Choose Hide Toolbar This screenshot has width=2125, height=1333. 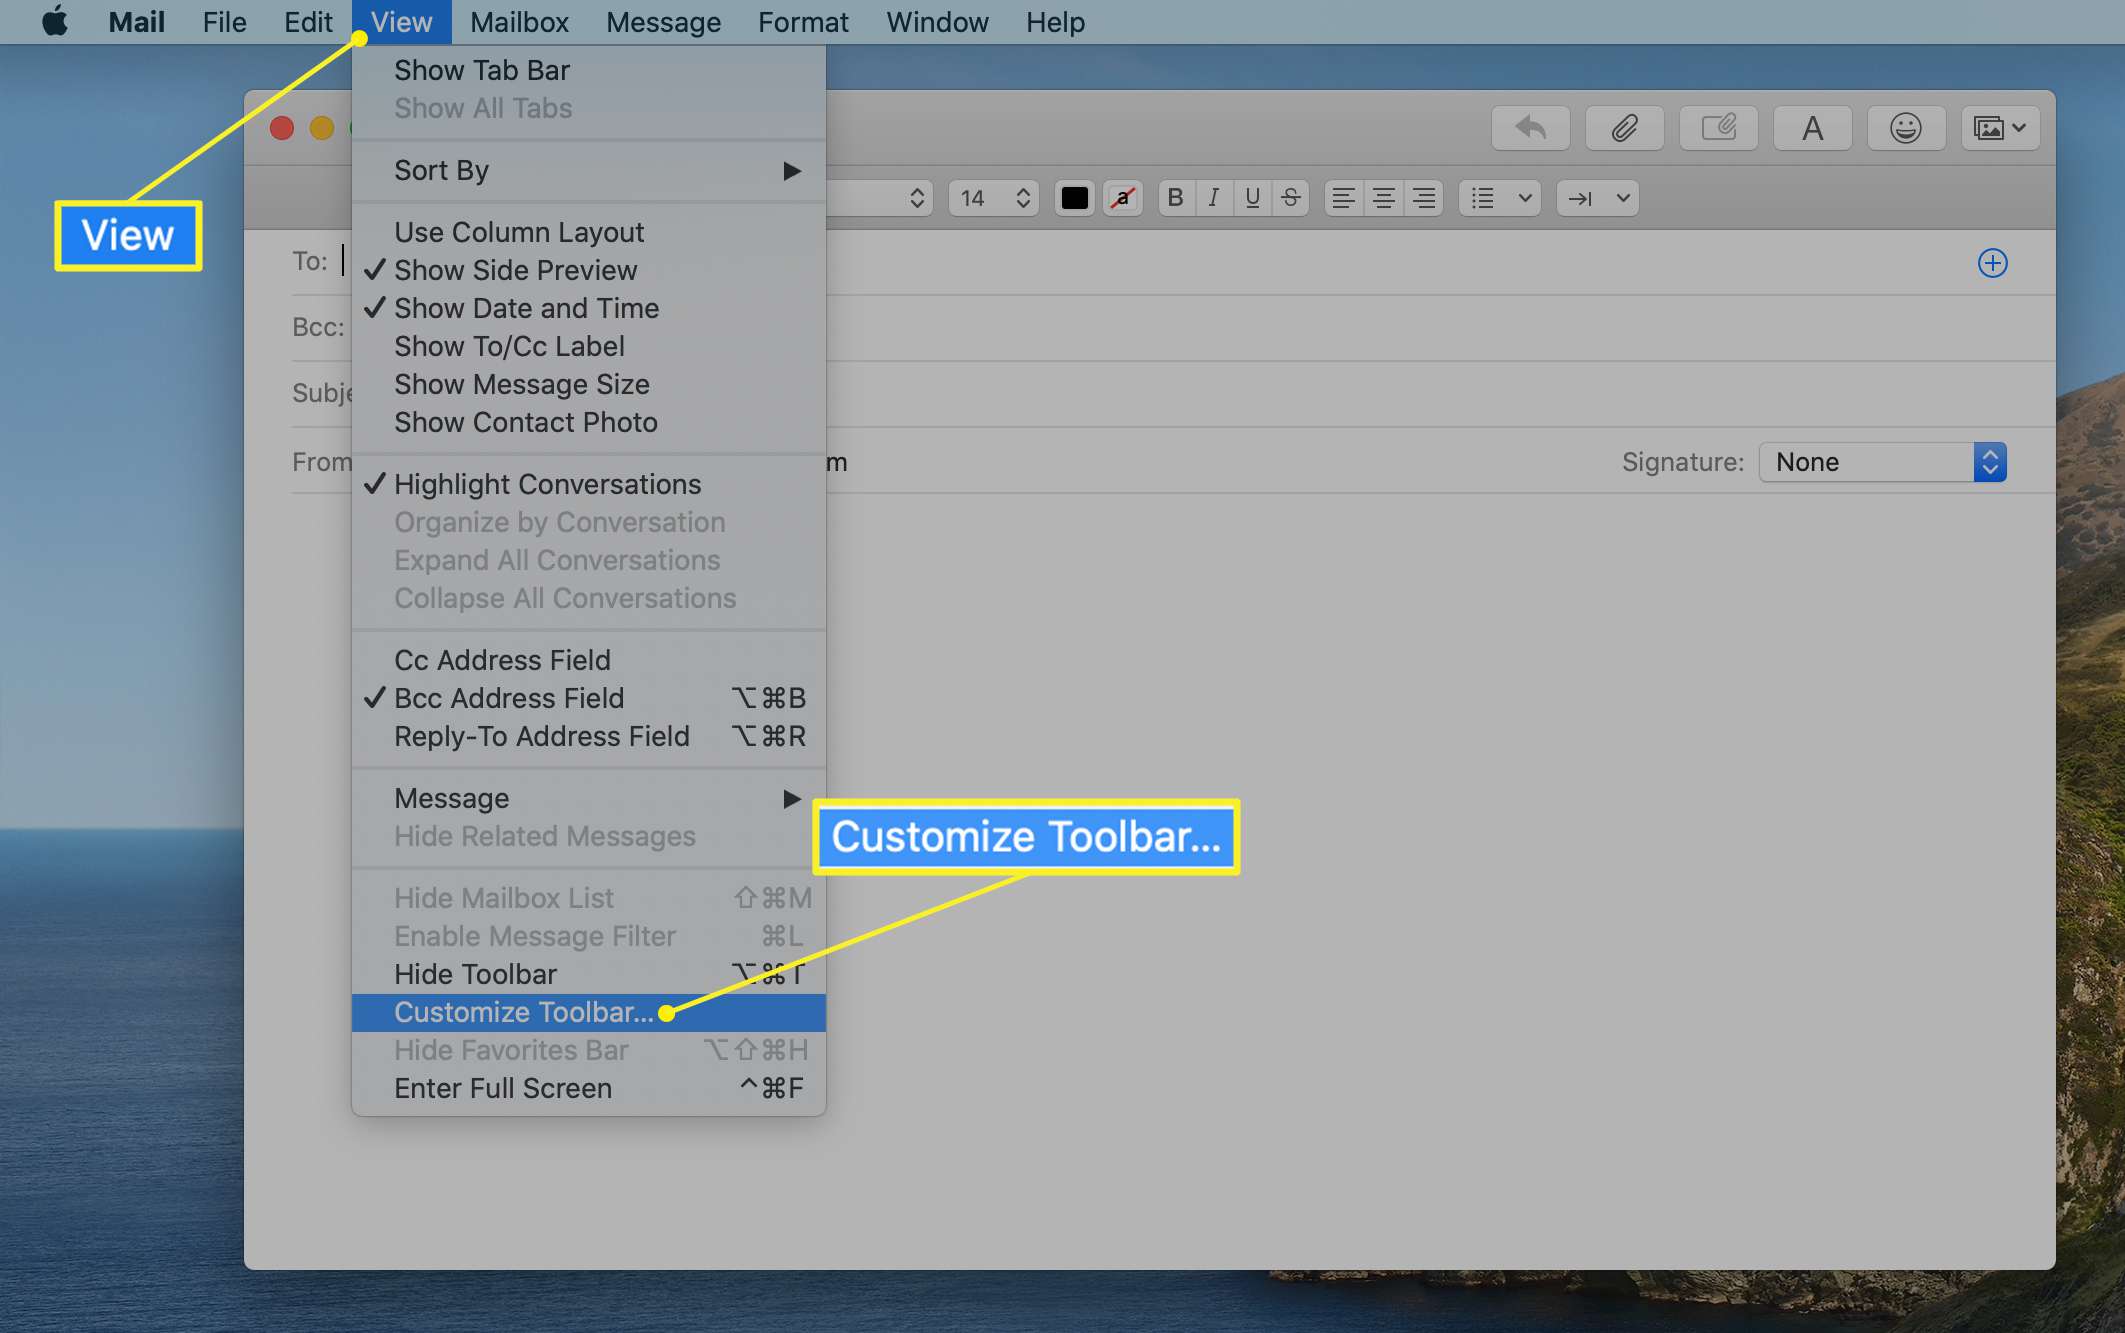tap(589, 974)
